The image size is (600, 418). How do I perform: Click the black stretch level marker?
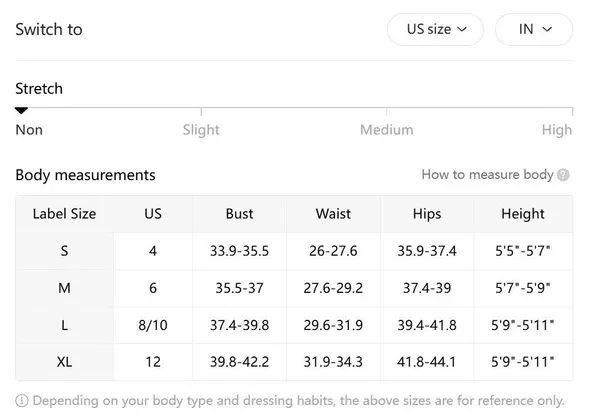click(21, 111)
